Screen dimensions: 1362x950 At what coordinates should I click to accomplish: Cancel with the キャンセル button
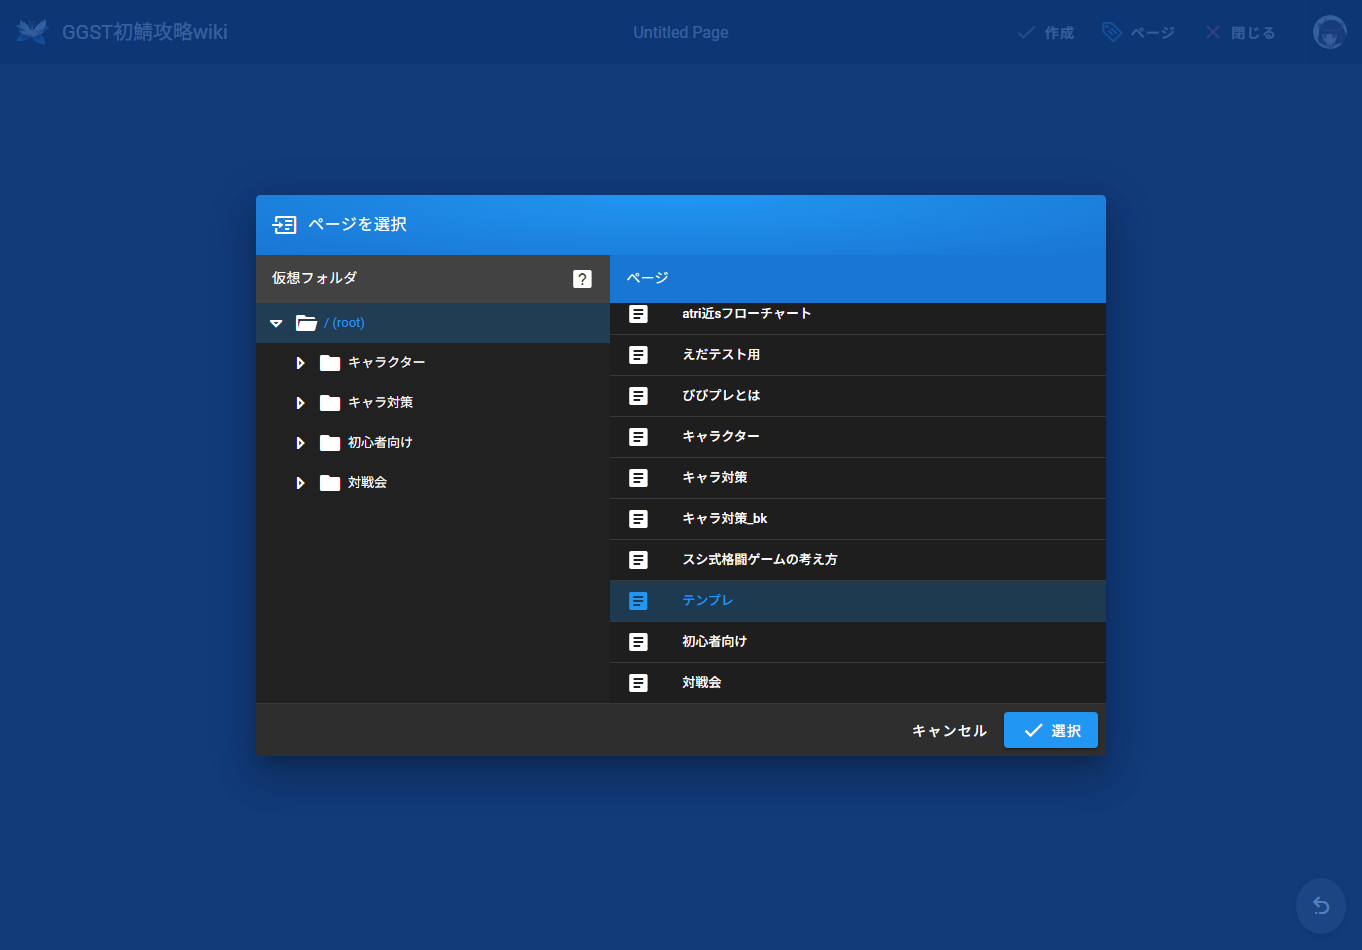point(949,731)
